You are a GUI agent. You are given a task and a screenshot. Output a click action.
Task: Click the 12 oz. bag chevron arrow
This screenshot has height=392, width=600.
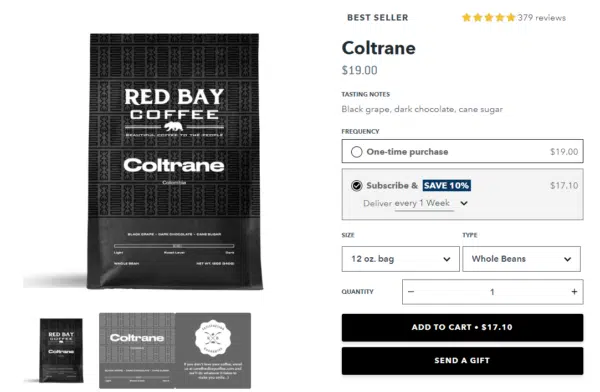tap(447, 259)
